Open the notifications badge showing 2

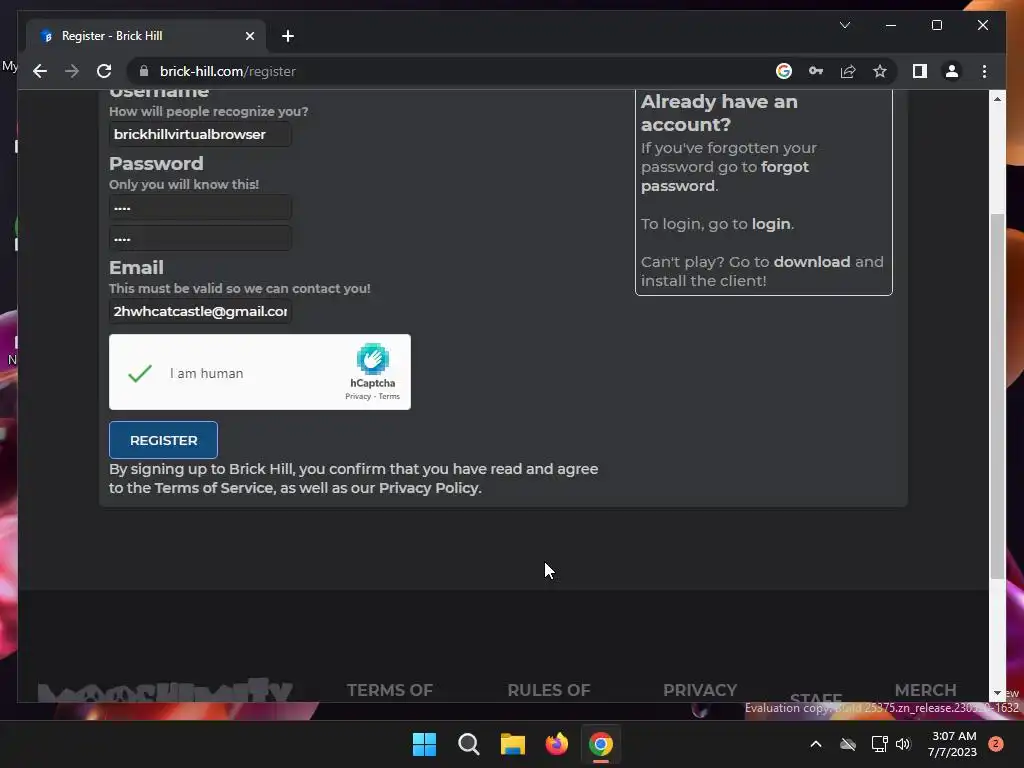point(995,744)
